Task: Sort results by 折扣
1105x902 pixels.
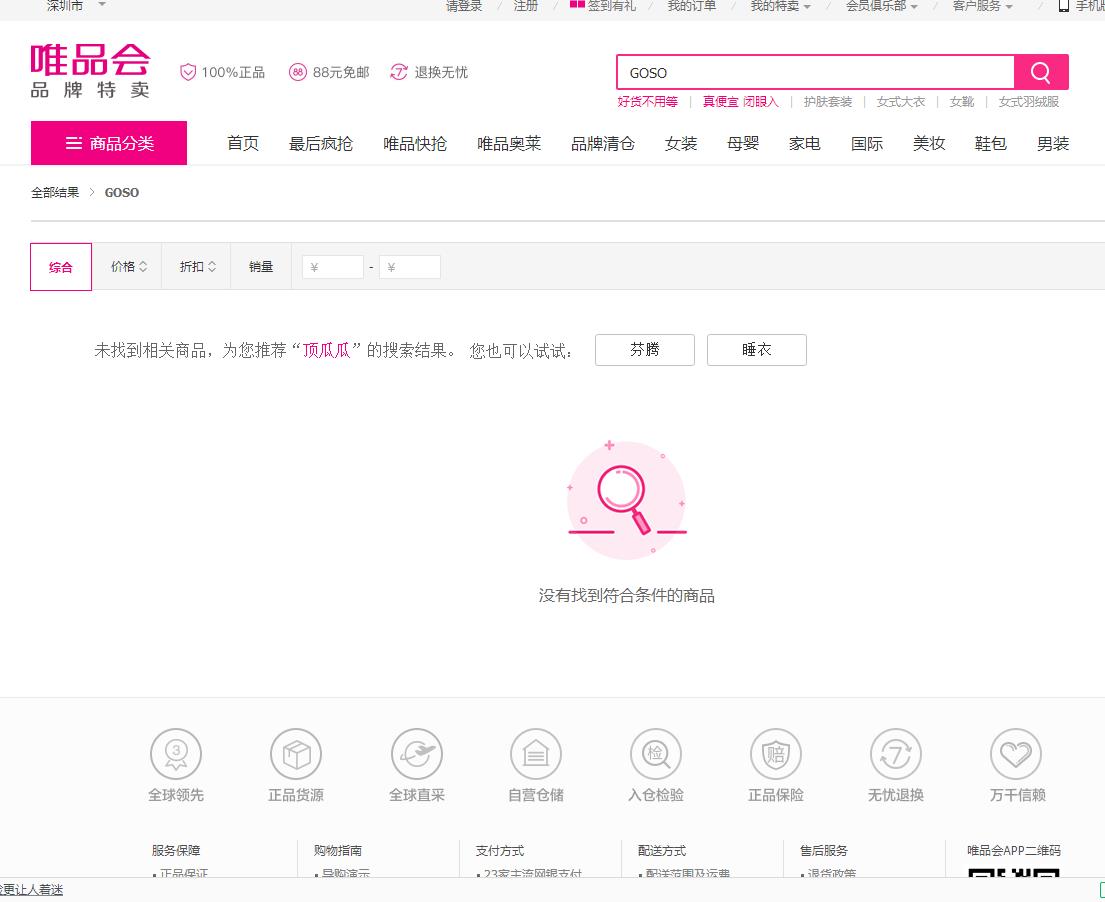Action: coord(197,266)
